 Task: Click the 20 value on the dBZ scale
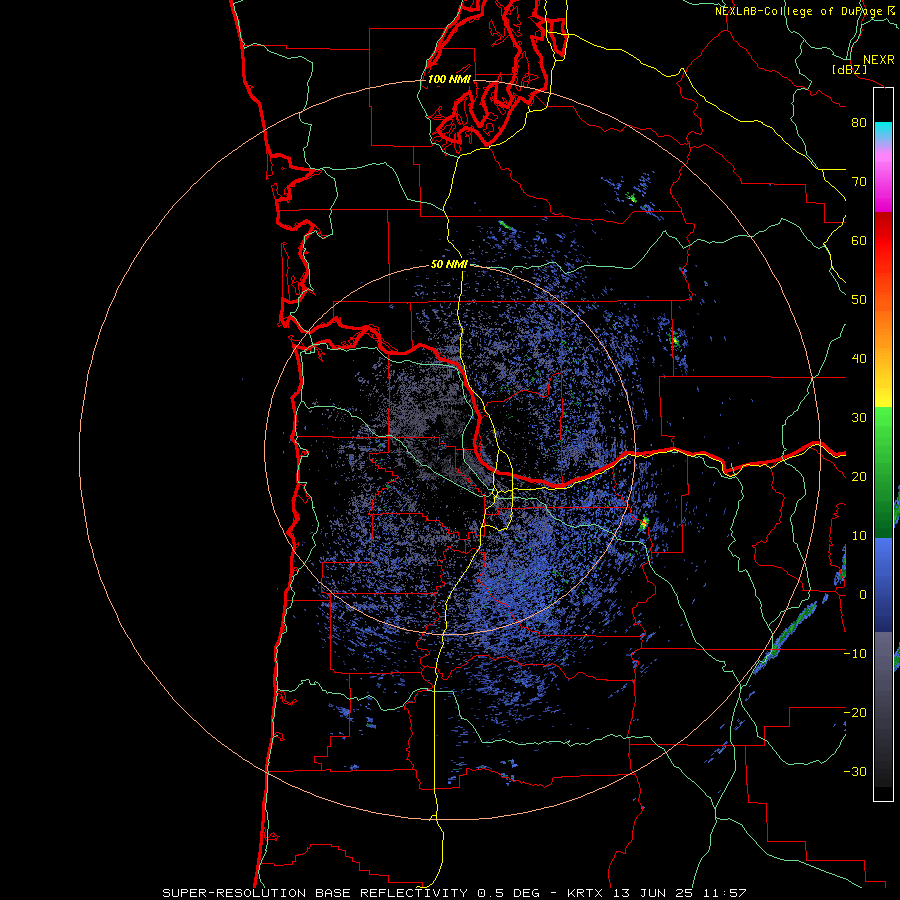tap(859, 476)
